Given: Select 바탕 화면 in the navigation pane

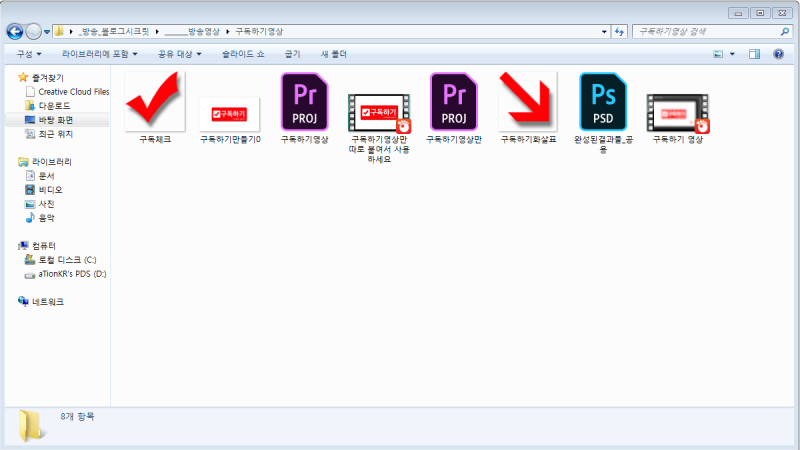Looking at the screenshot, I should point(49,120).
